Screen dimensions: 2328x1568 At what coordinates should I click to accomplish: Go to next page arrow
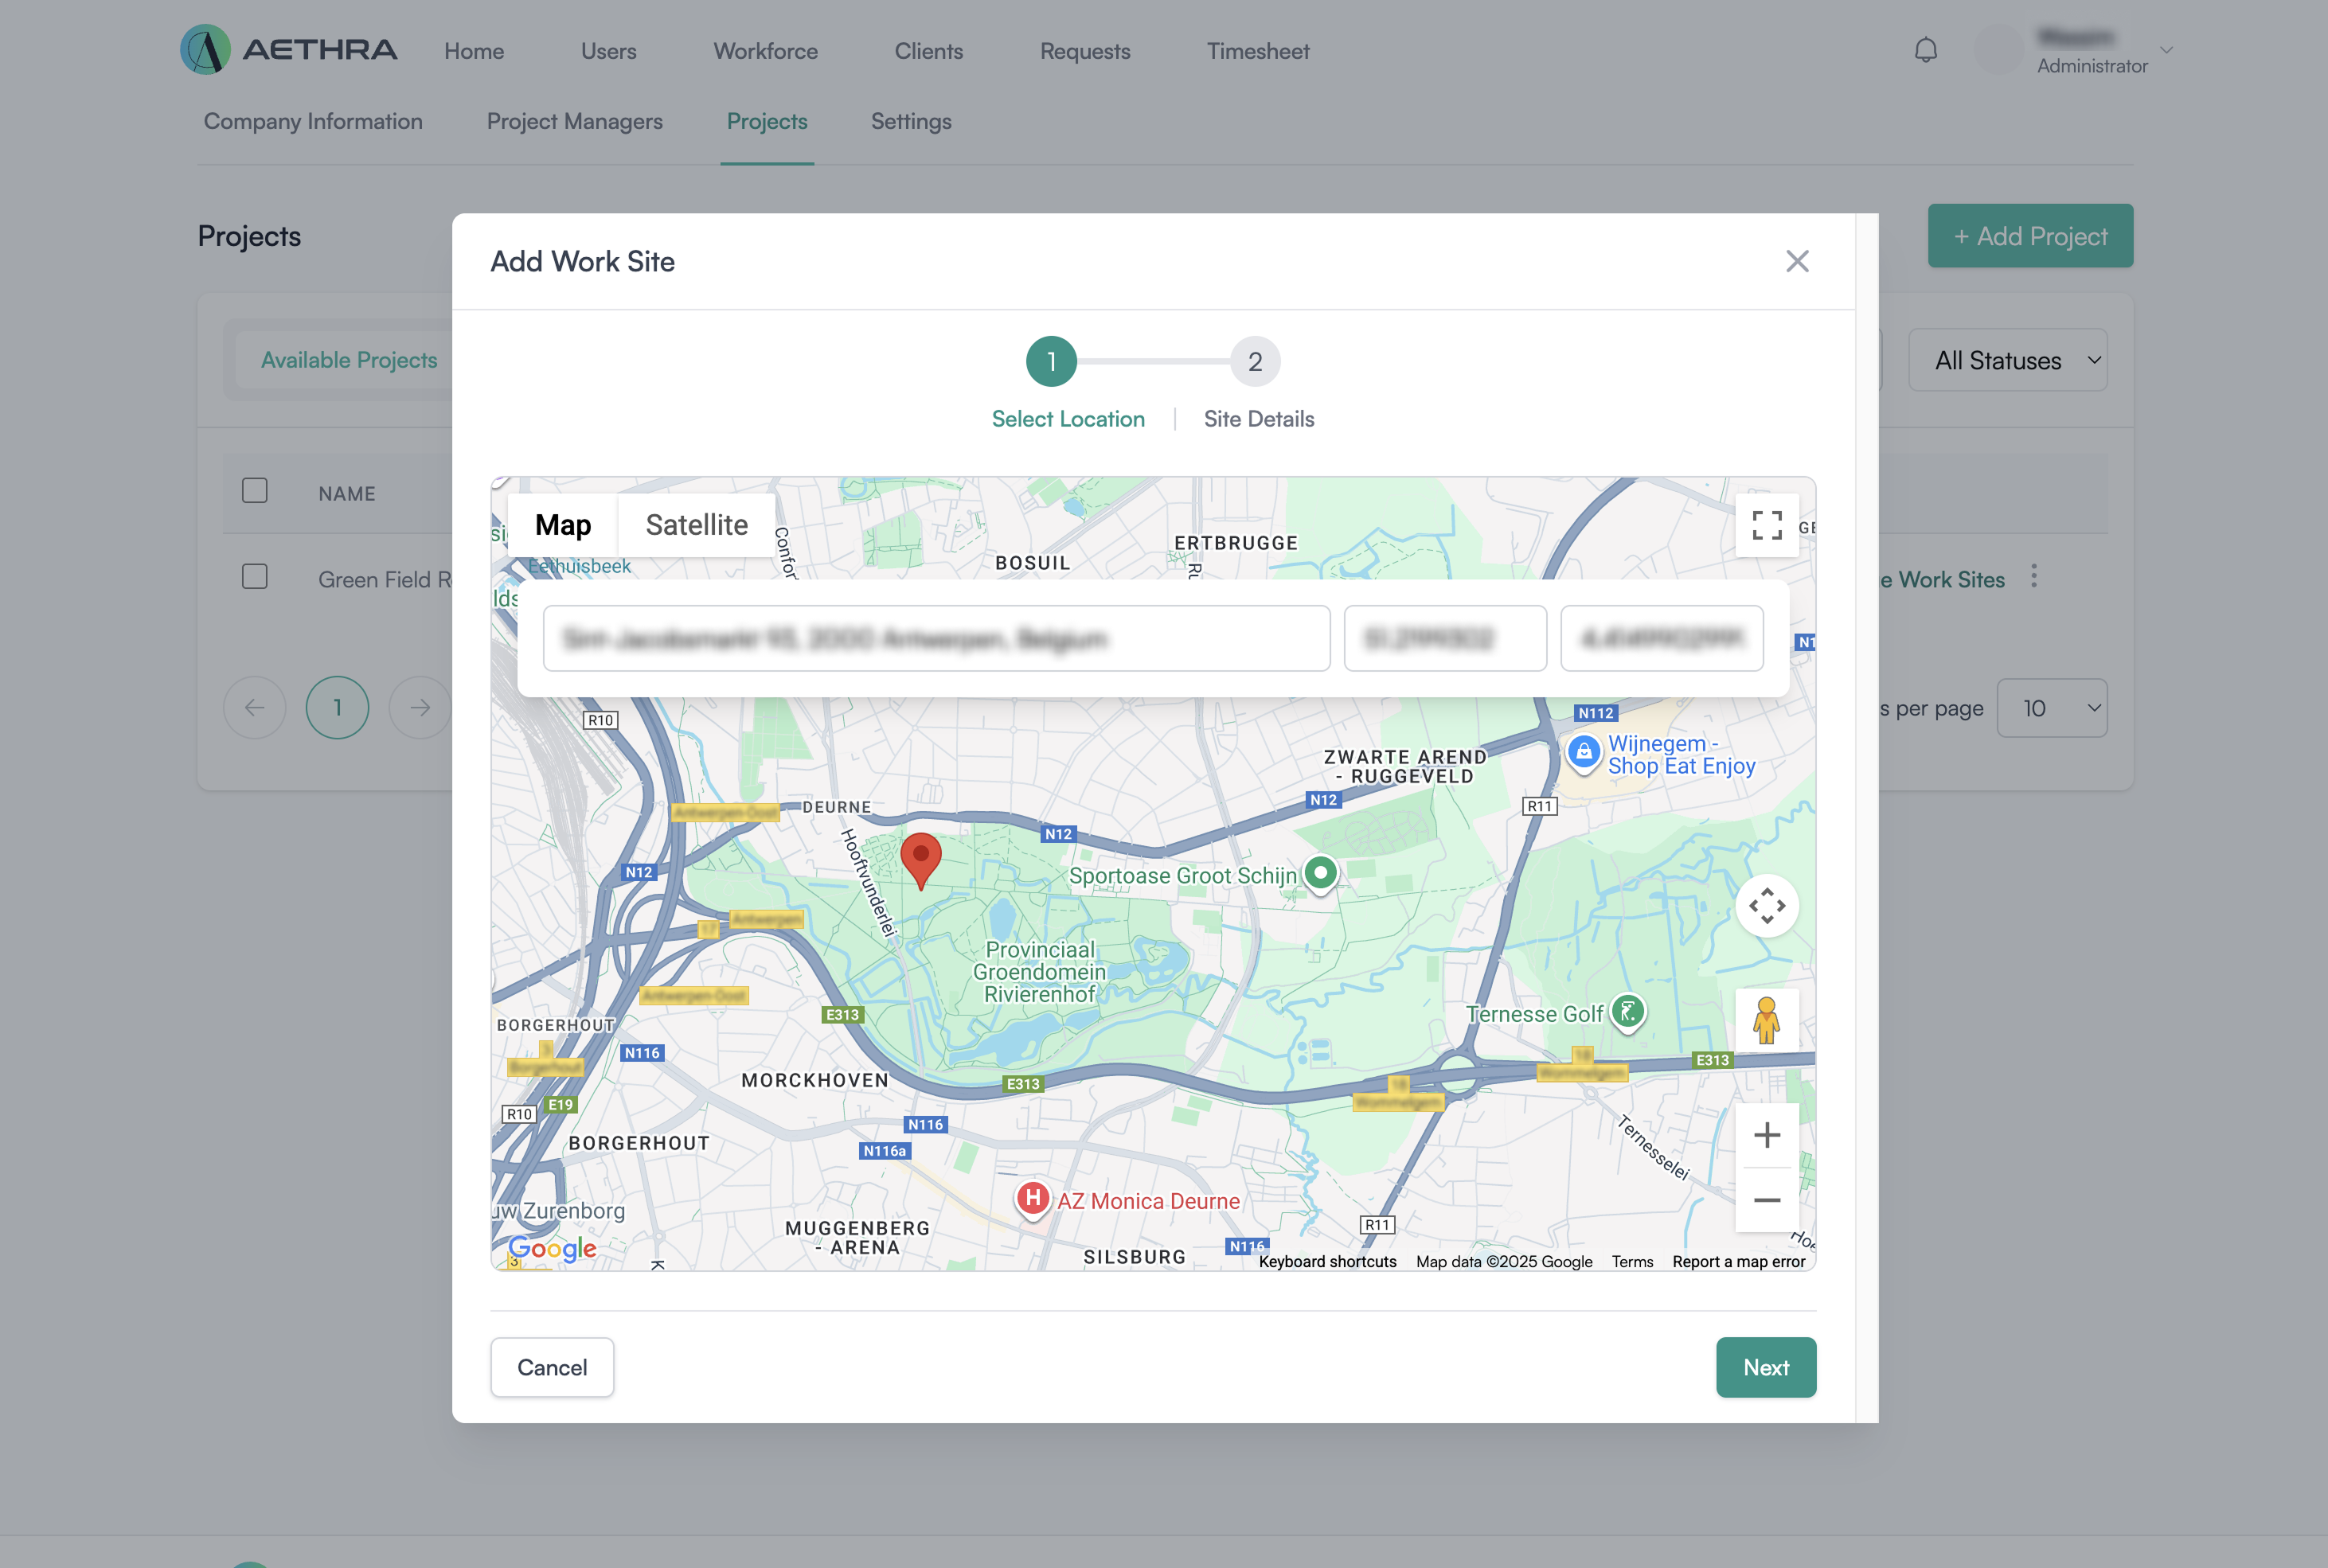tap(420, 708)
